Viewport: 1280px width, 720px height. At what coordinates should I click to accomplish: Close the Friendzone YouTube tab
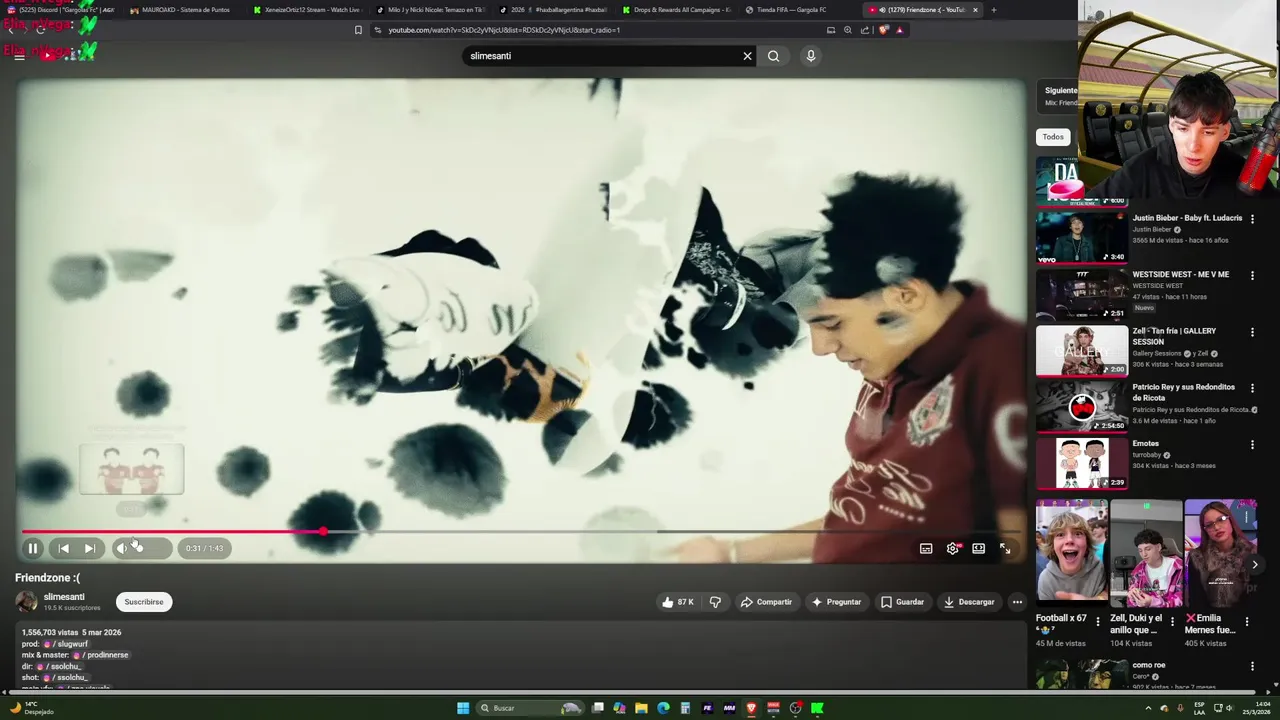[x=975, y=10]
